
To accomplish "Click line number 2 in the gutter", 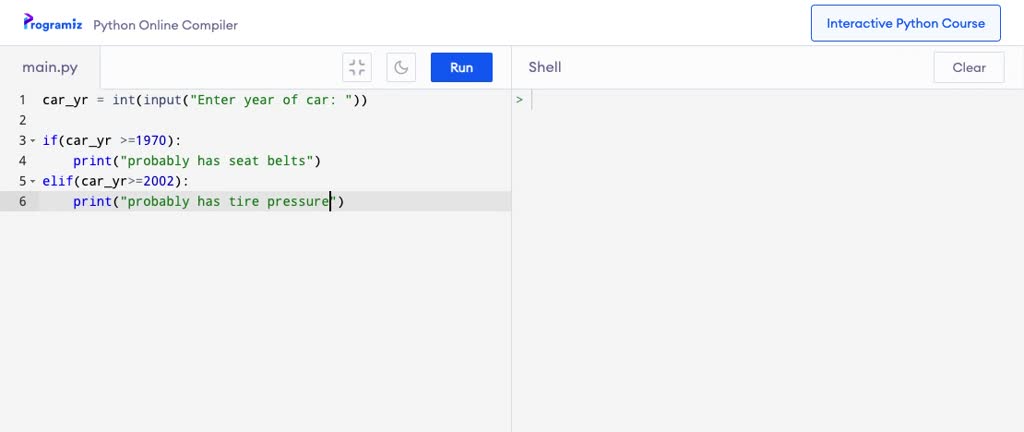I will point(23,120).
